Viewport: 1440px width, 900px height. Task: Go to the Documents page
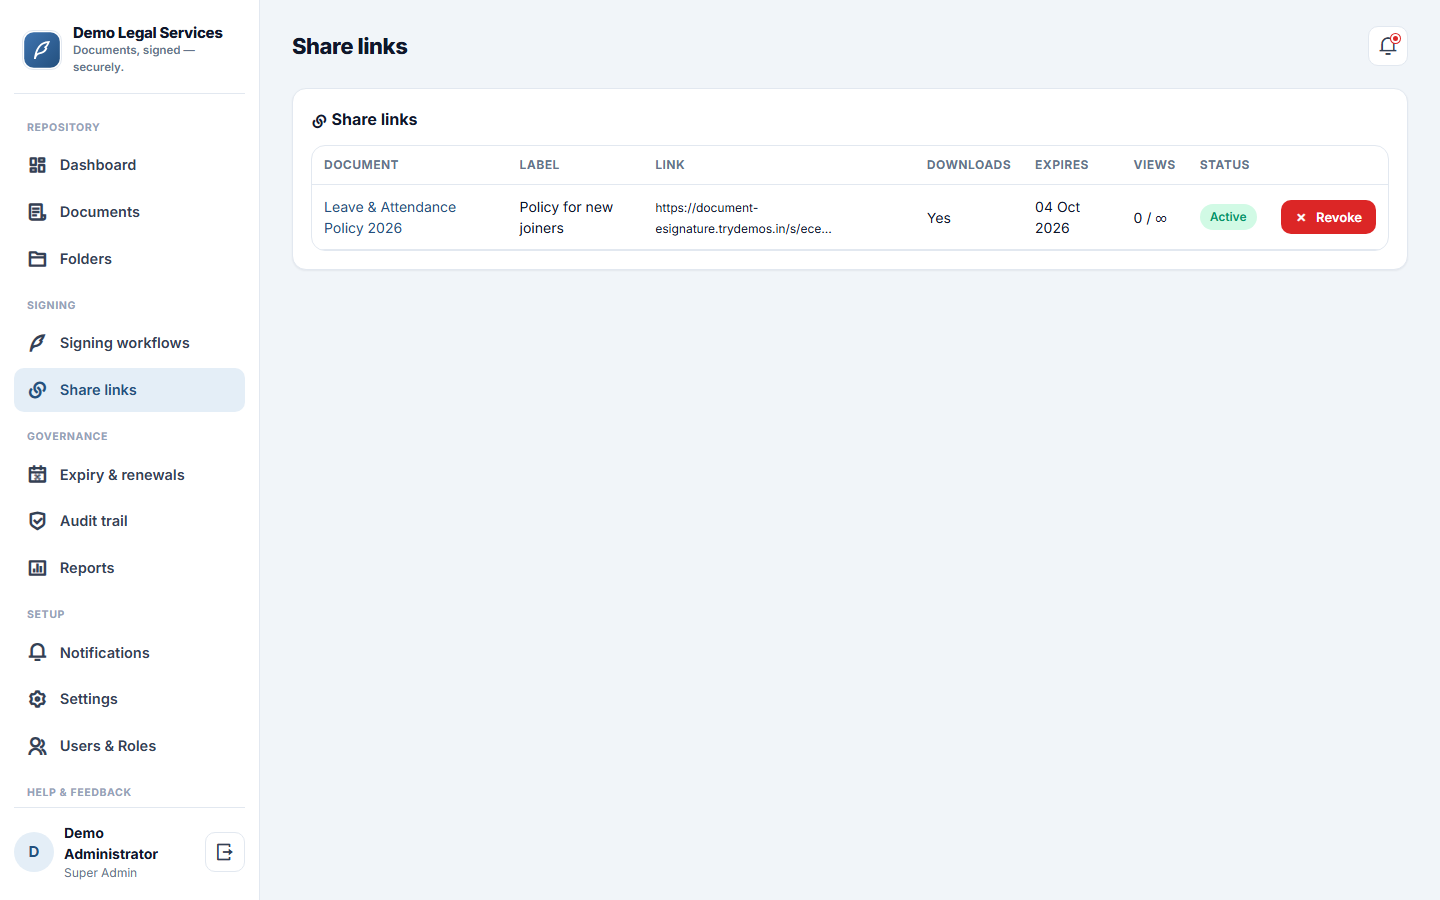[129, 212]
